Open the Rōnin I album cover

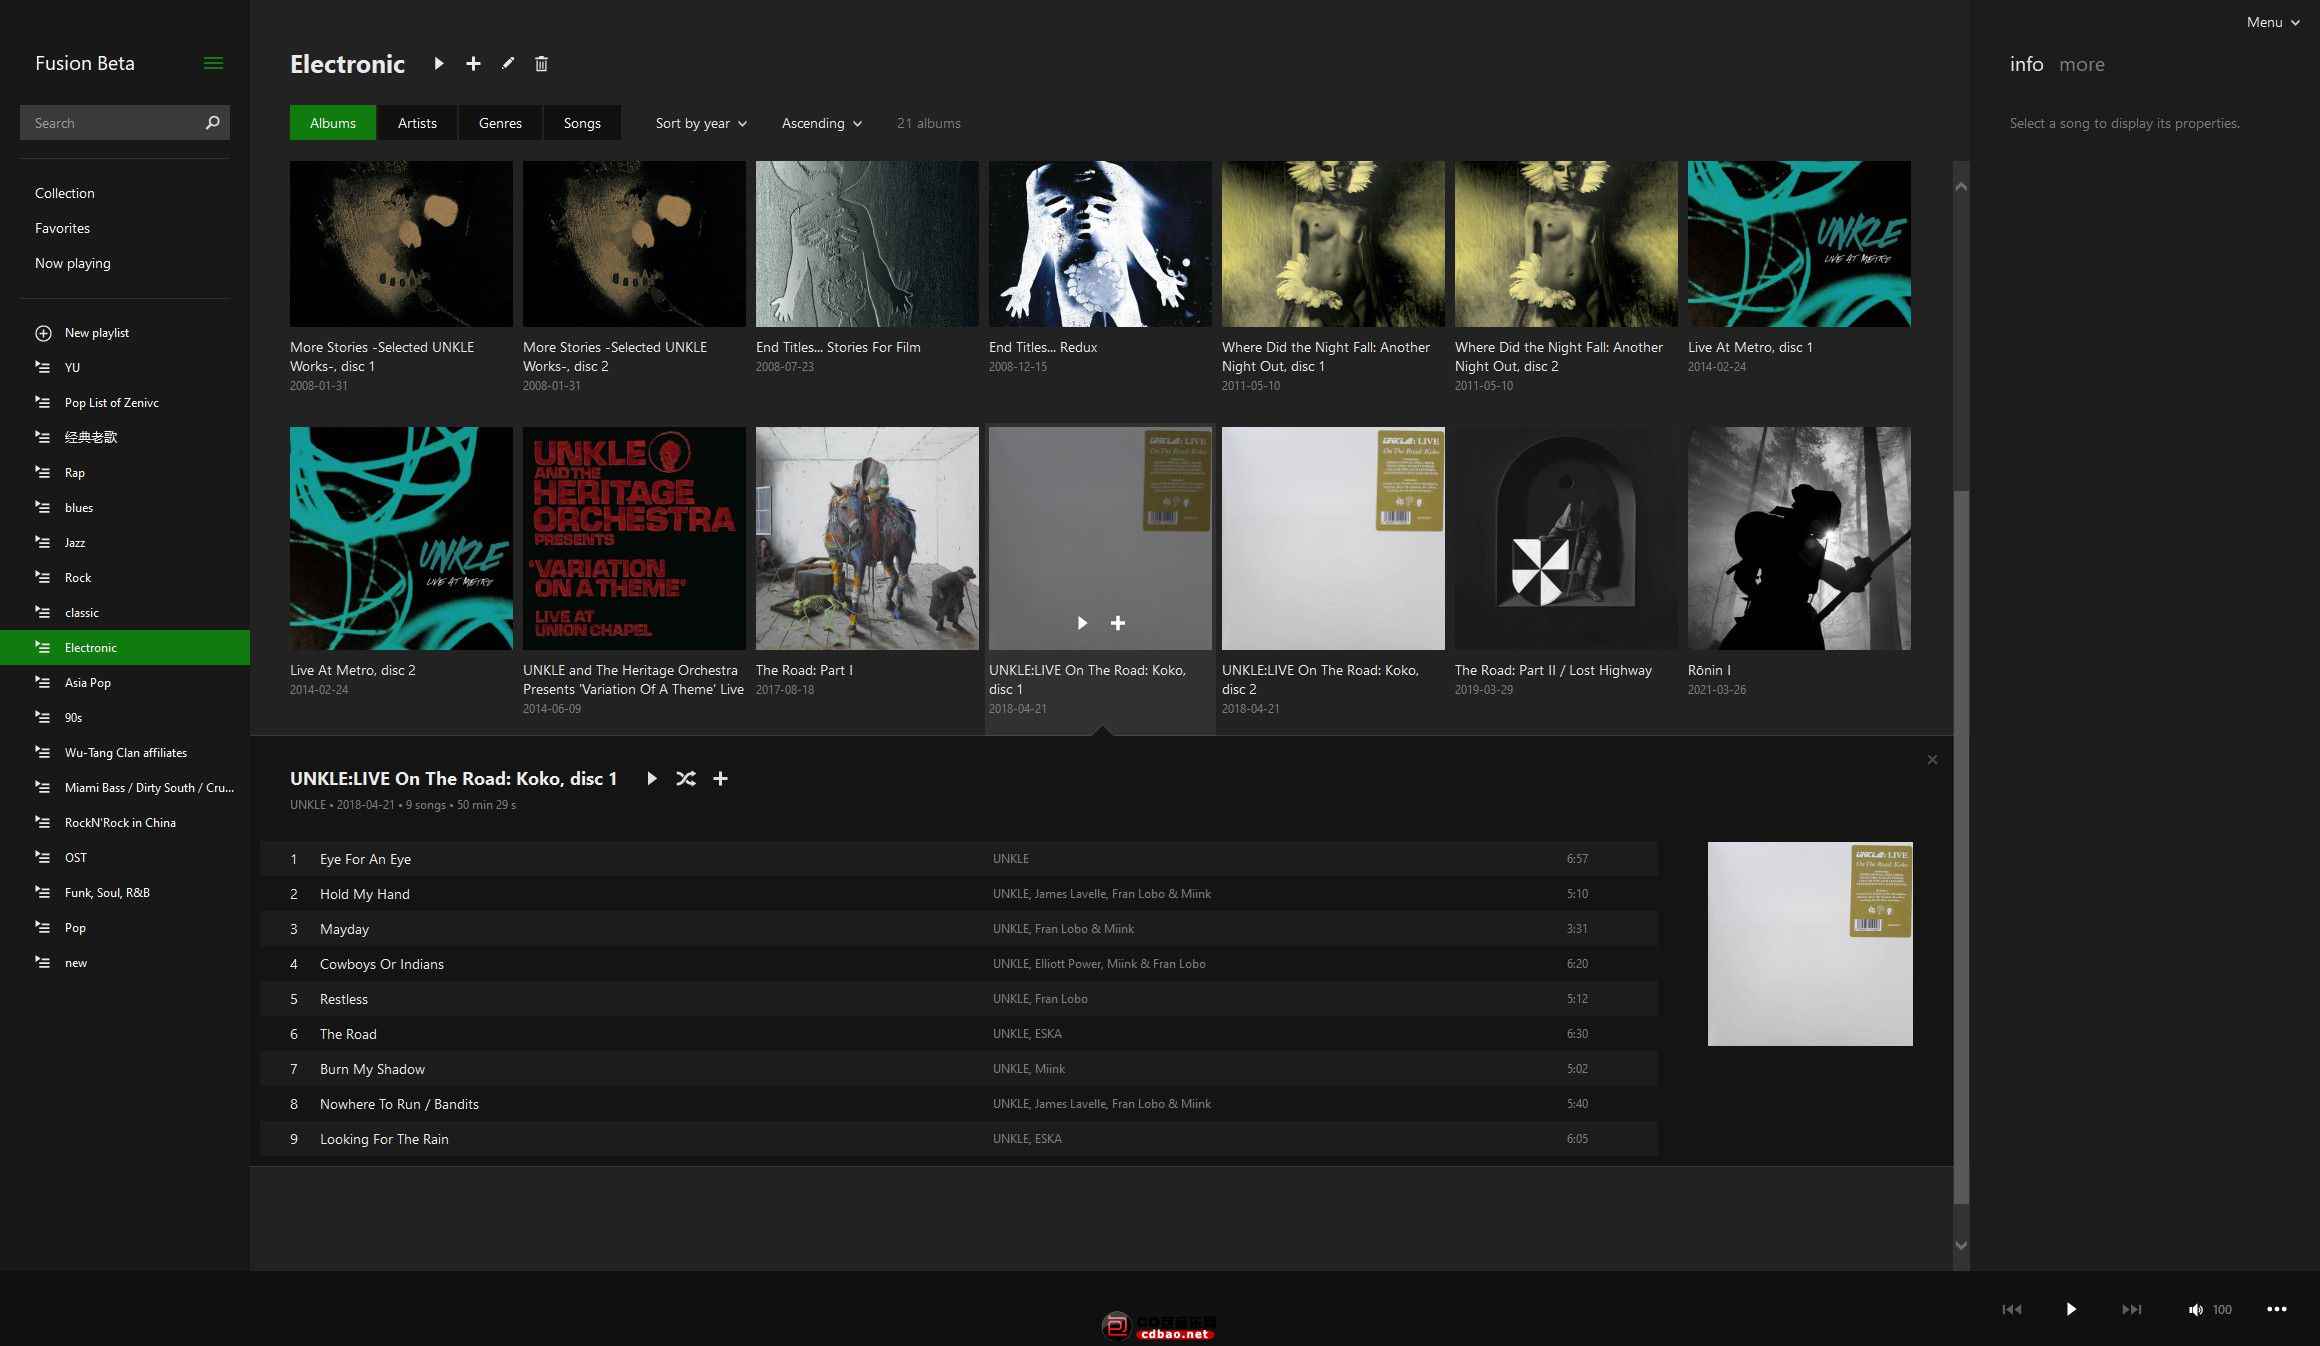coord(1799,538)
